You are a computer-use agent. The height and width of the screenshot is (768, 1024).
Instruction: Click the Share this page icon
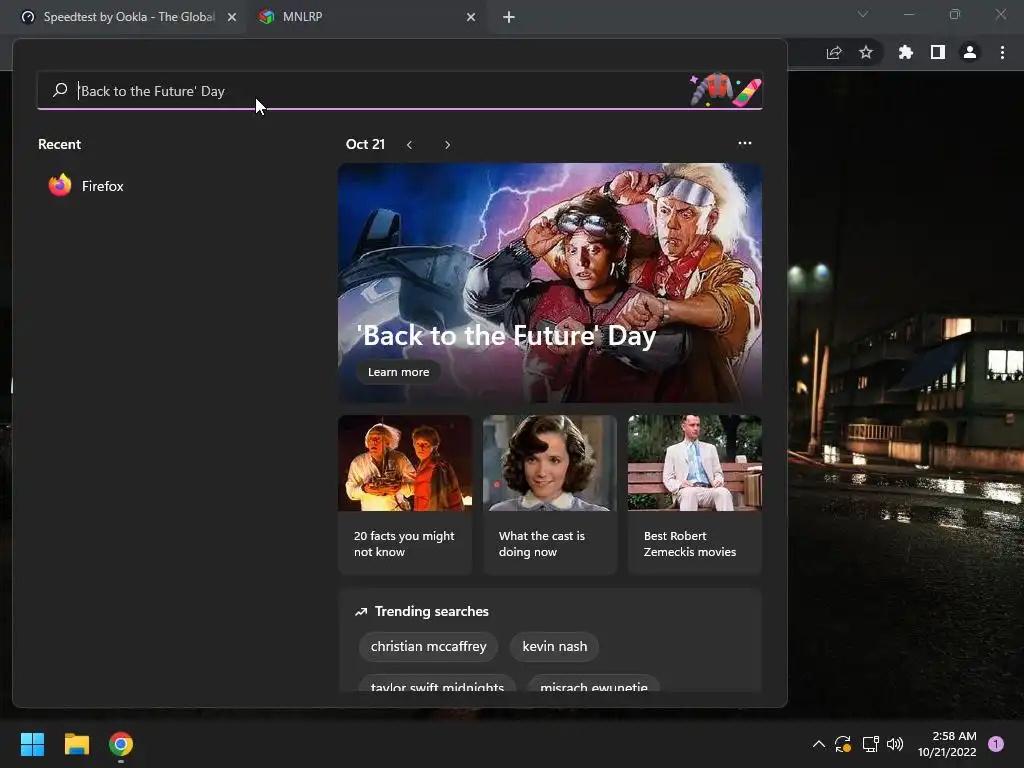point(834,53)
